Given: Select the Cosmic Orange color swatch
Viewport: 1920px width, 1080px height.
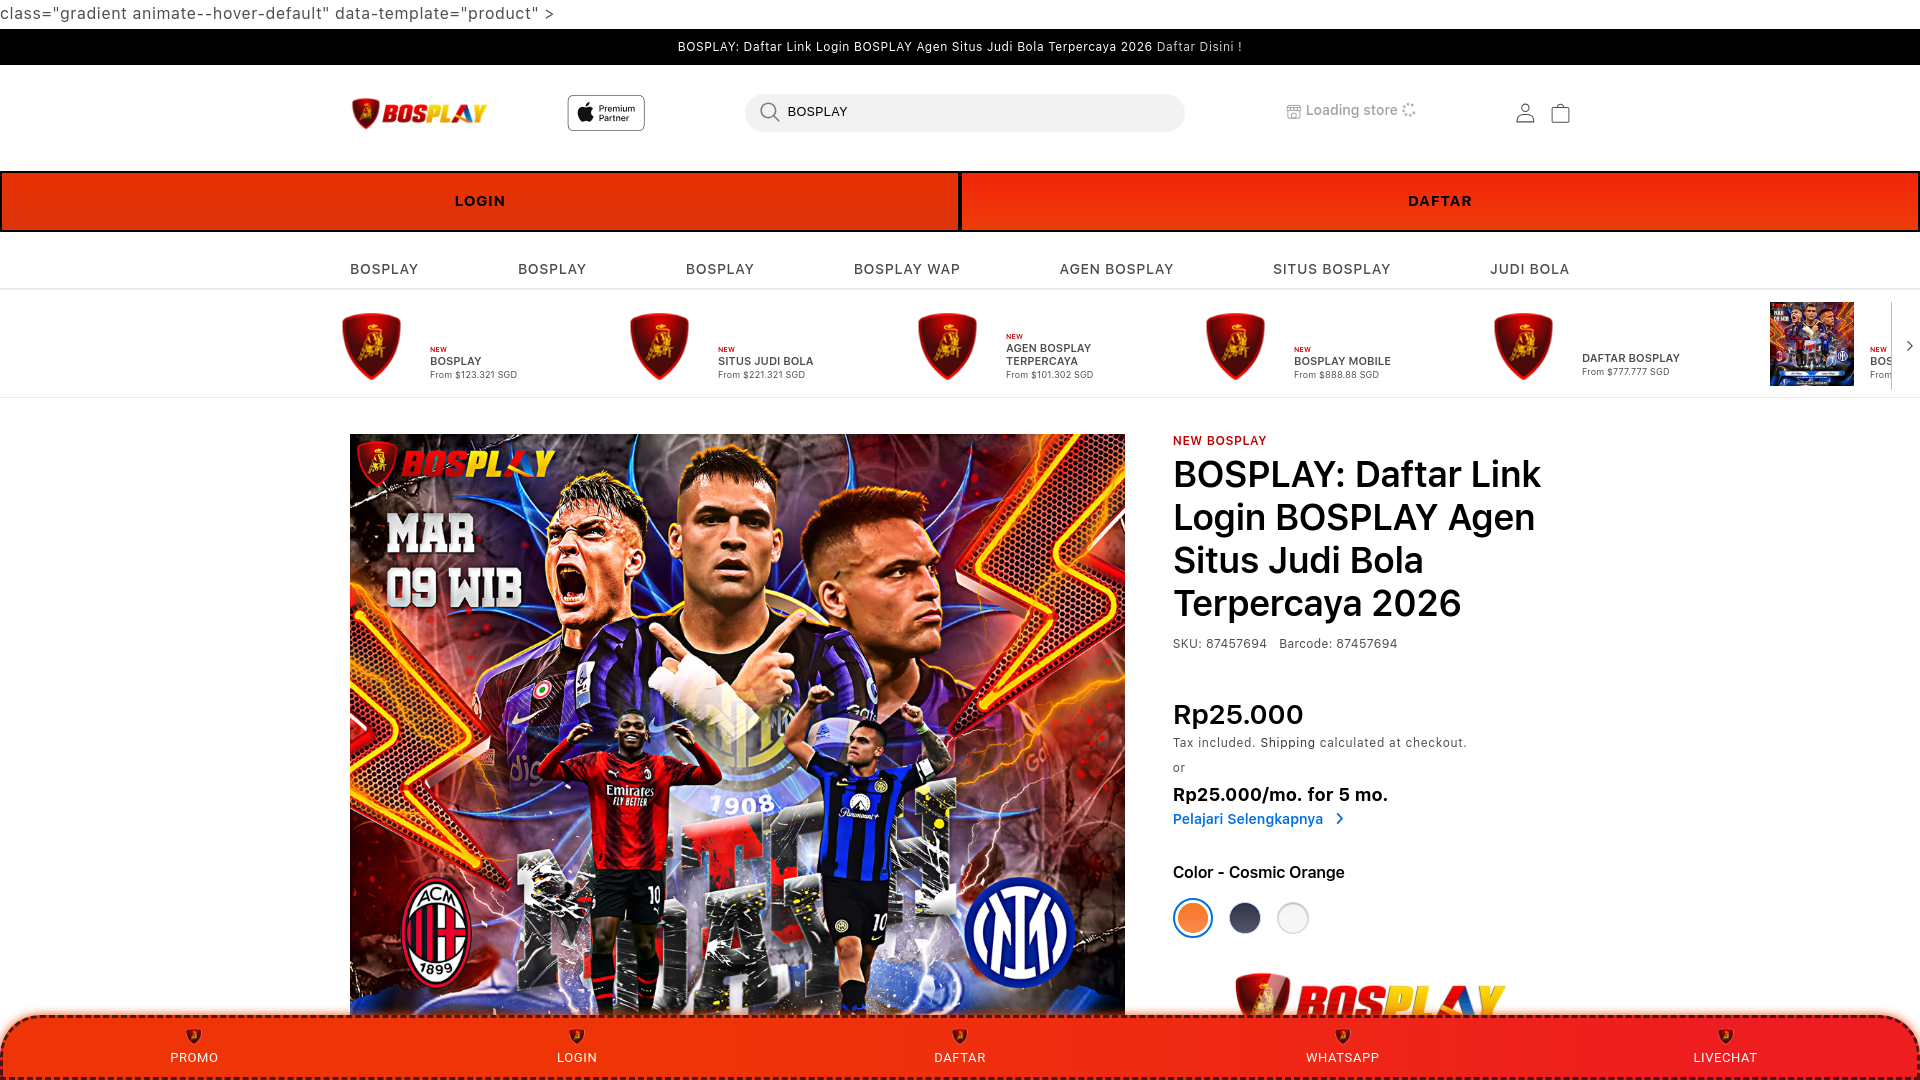Looking at the screenshot, I should point(1193,918).
